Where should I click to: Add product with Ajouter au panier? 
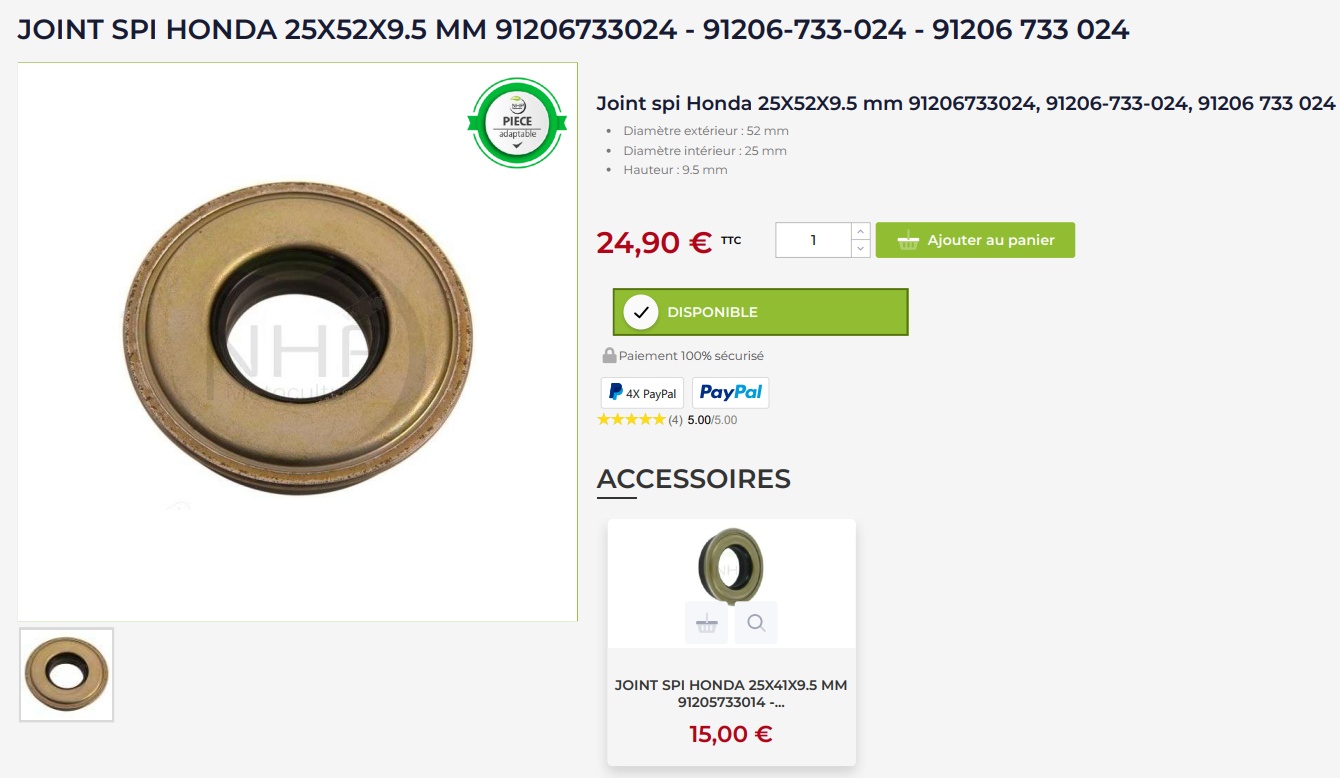coord(975,240)
